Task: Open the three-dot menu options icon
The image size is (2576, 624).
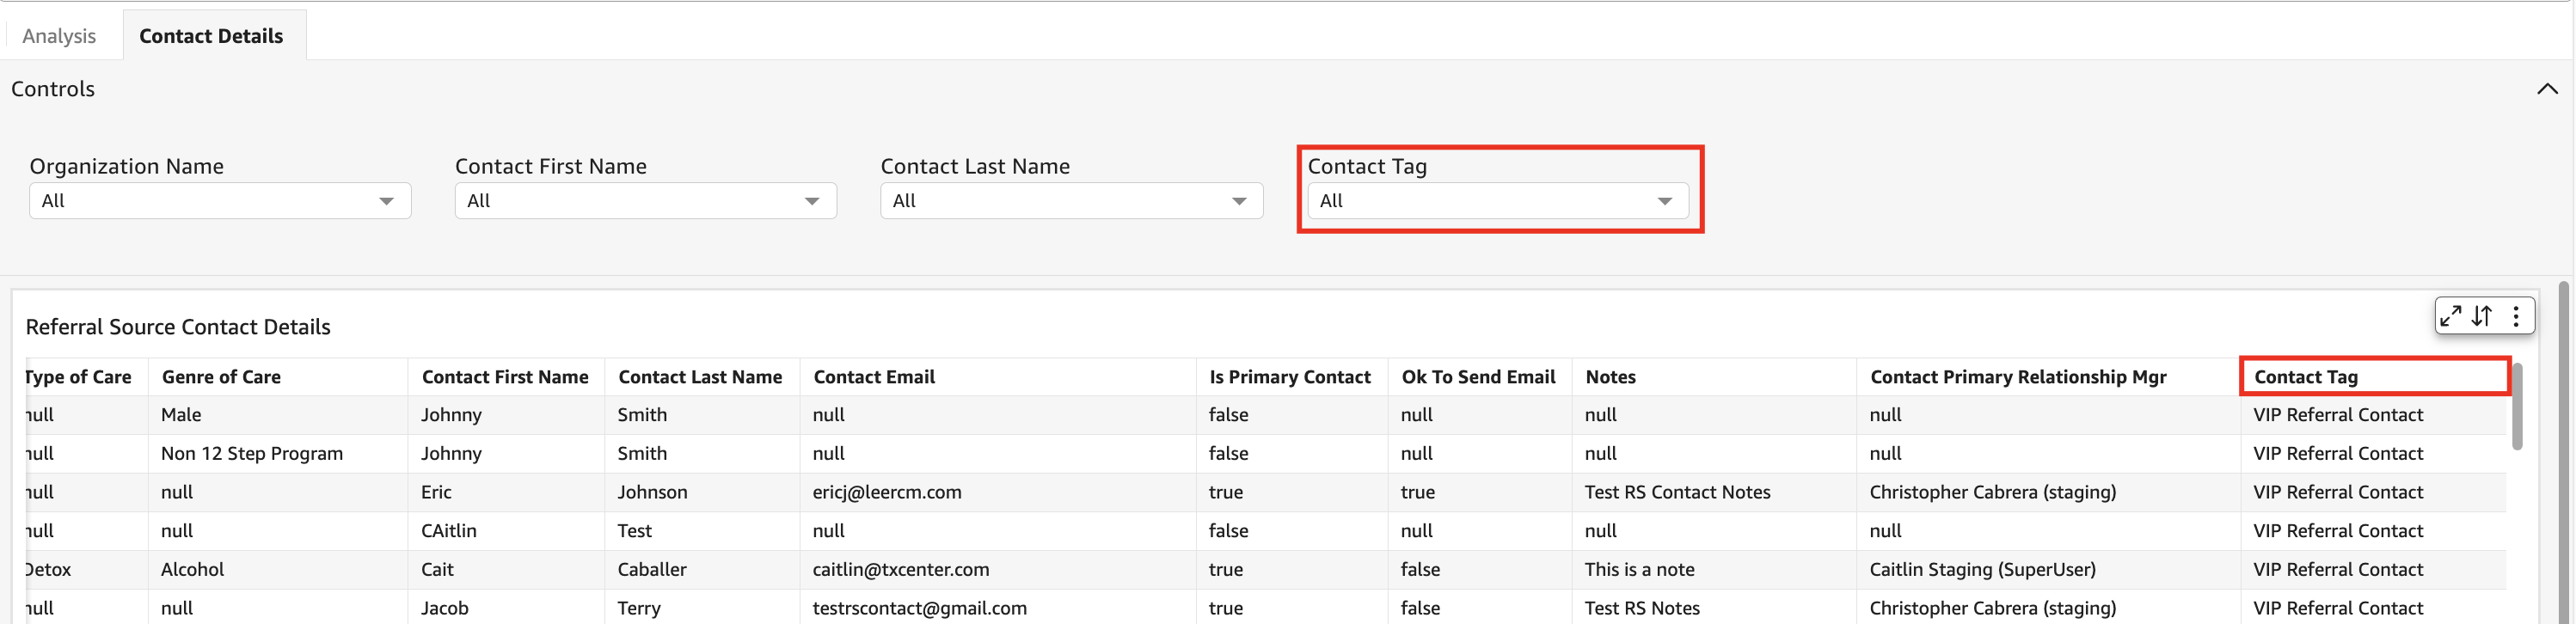Action: (x=2516, y=316)
